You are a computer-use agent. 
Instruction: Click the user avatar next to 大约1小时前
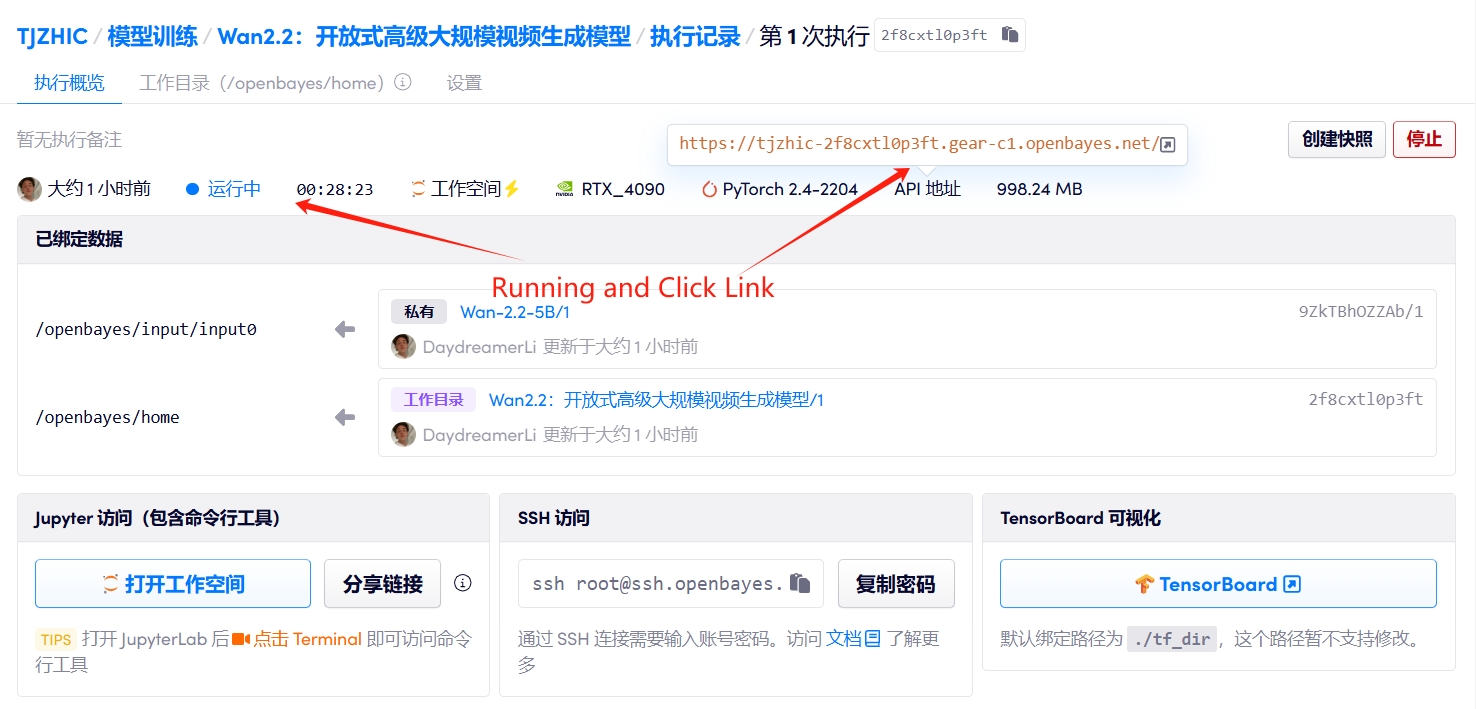coord(30,188)
